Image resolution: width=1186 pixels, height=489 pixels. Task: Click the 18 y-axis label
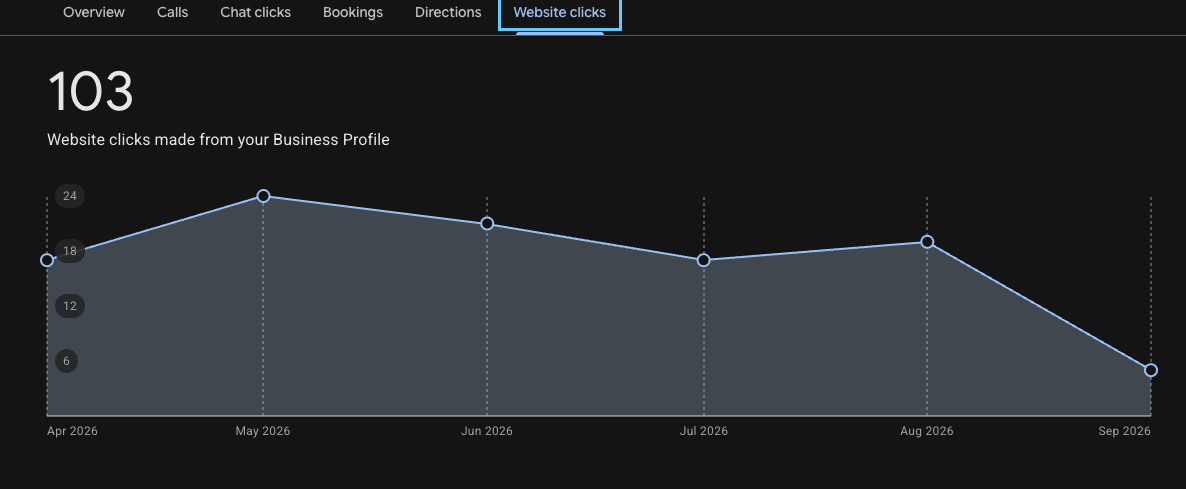pos(70,251)
